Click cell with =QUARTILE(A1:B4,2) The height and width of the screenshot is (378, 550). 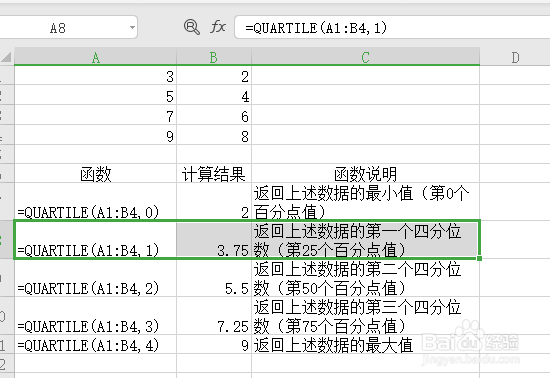95,278
